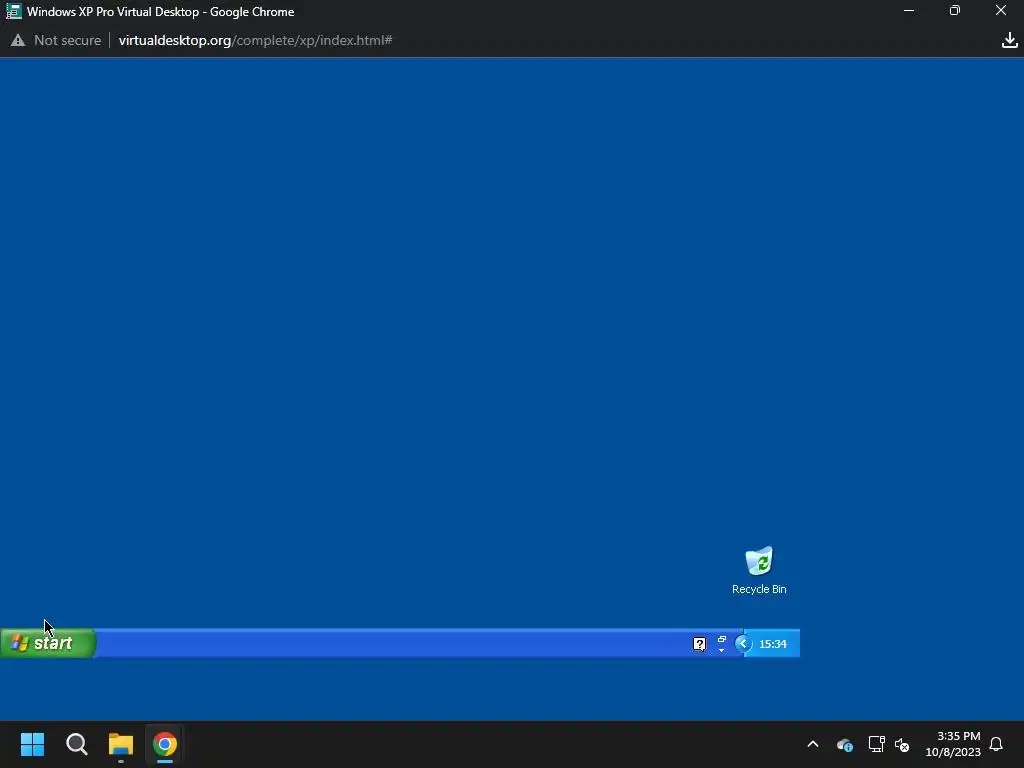
Task: Open the network status tray icon
Action: pos(876,744)
